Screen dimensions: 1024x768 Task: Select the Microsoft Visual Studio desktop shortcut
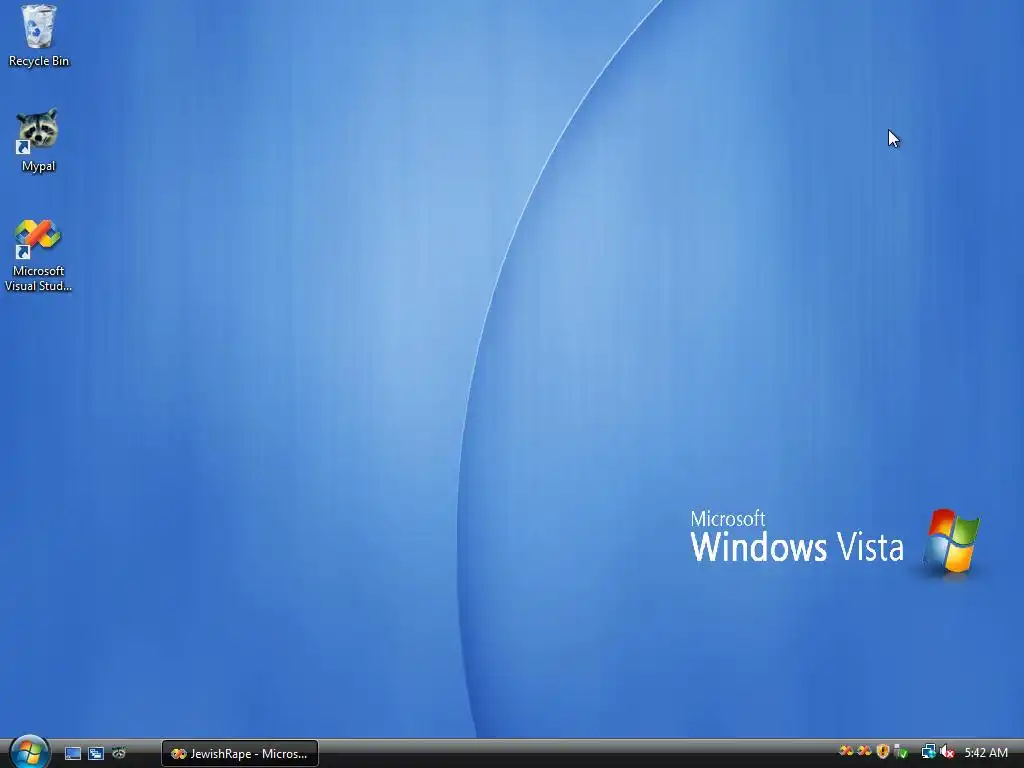pyautogui.click(x=38, y=255)
